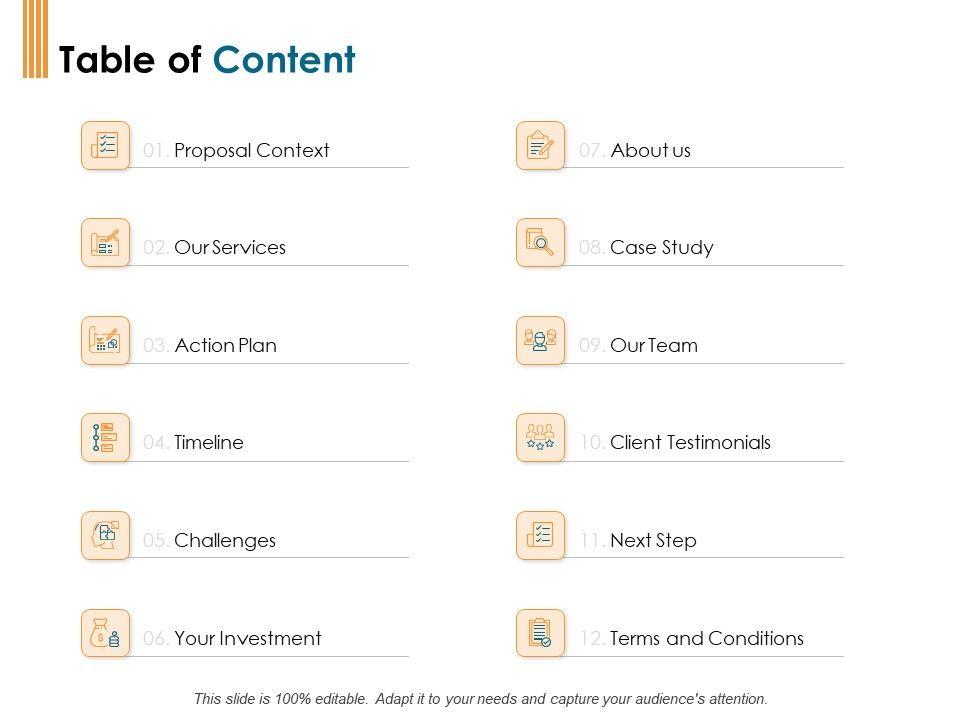Viewport: 960px width, 720px height.
Task: Click the Client Testimonials text
Action: (x=690, y=443)
